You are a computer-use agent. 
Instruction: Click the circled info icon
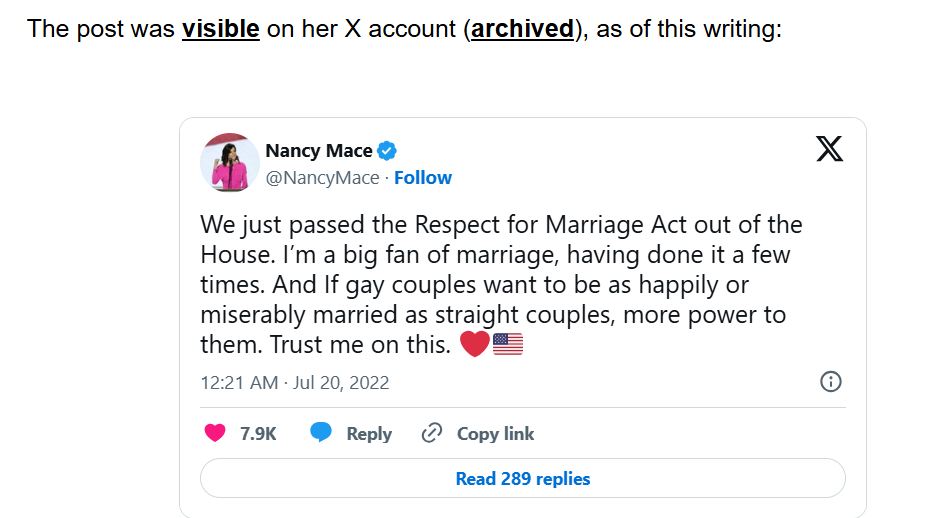click(830, 382)
